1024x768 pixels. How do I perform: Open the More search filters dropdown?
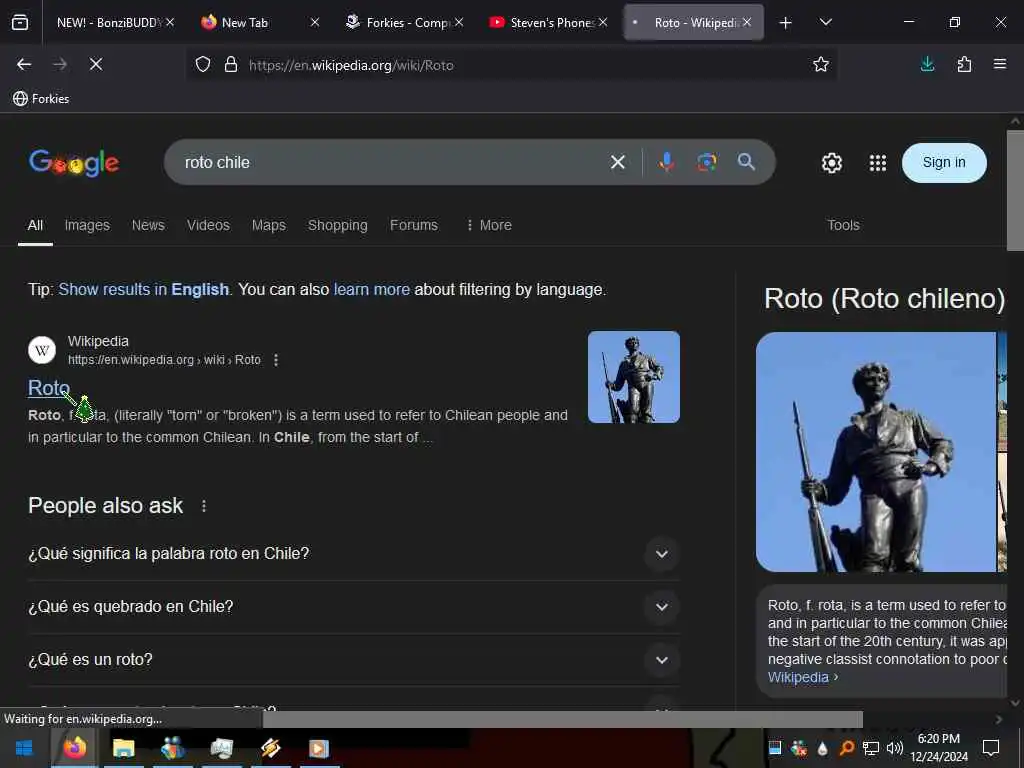pyautogui.click(x=488, y=225)
